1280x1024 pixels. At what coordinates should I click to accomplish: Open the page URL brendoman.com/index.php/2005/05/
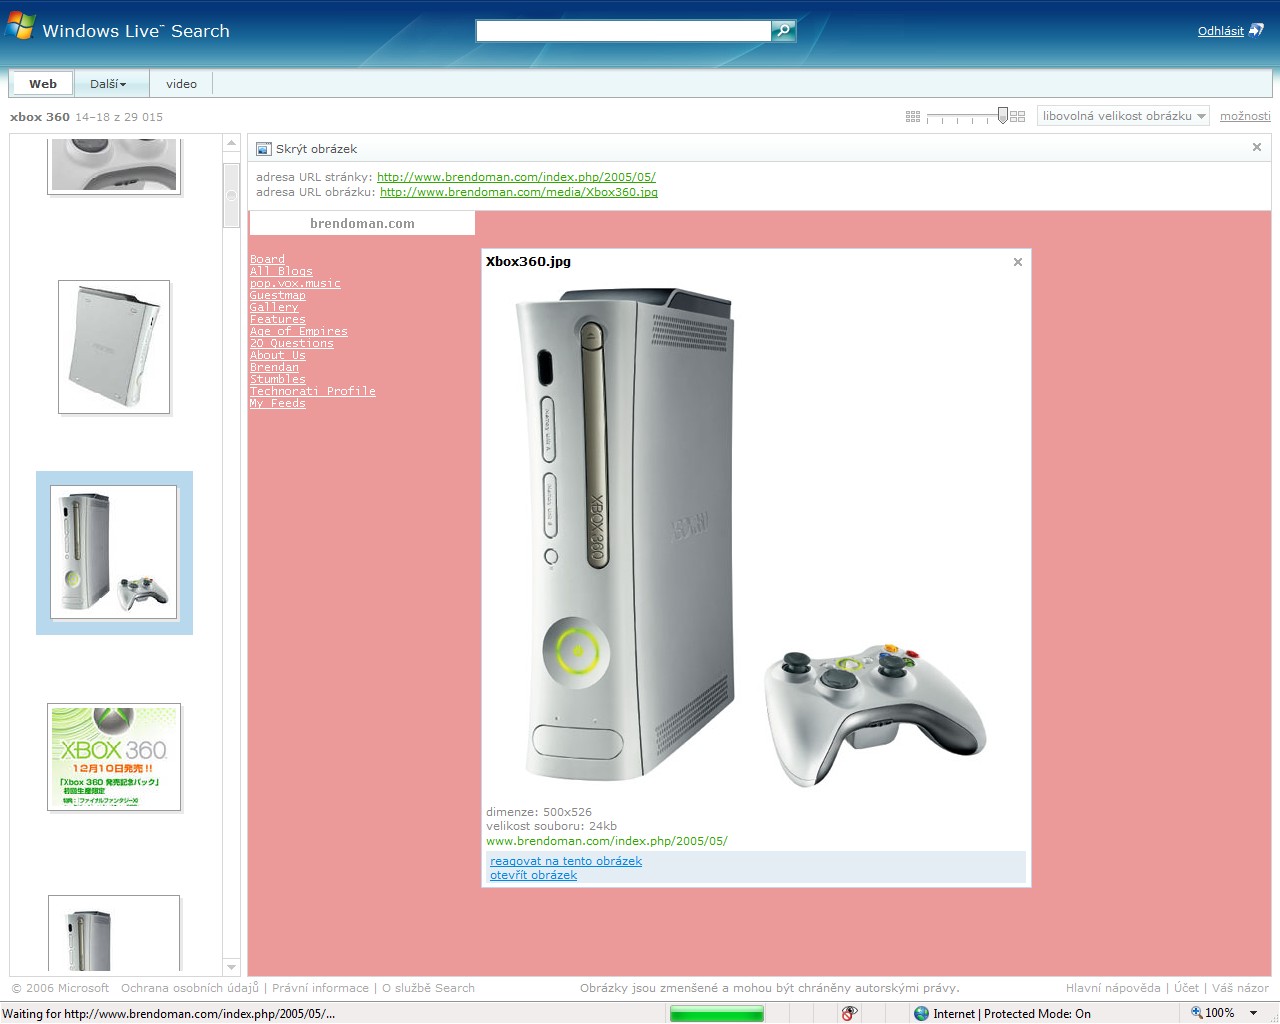tap(516, 177)
